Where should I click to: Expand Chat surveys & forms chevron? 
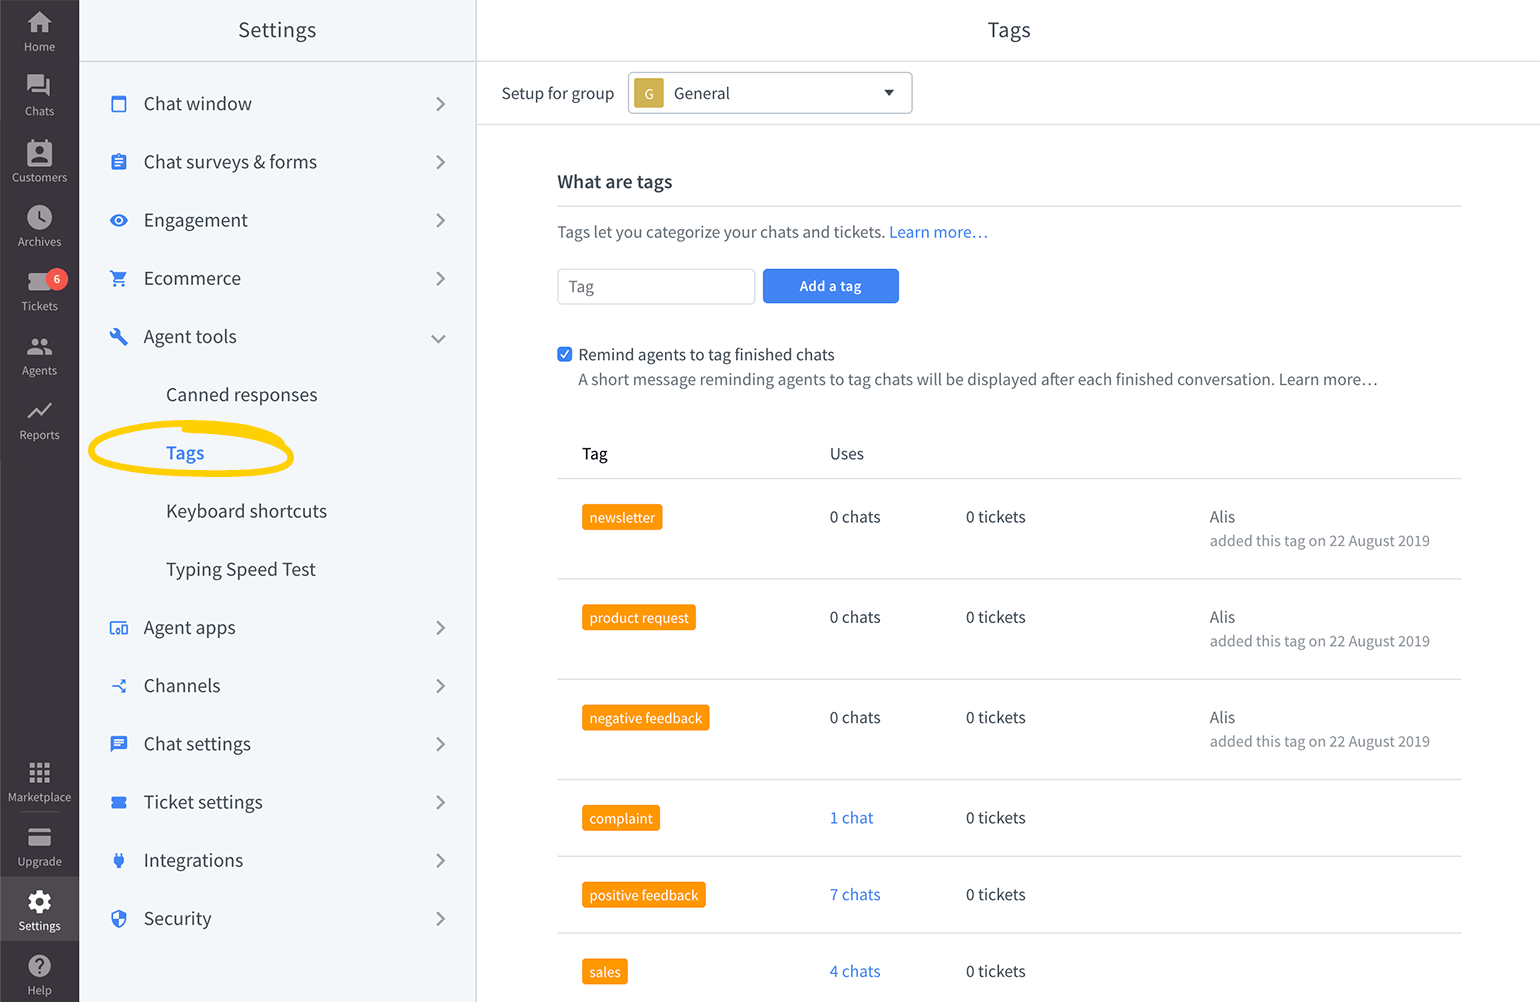[440, 162]
